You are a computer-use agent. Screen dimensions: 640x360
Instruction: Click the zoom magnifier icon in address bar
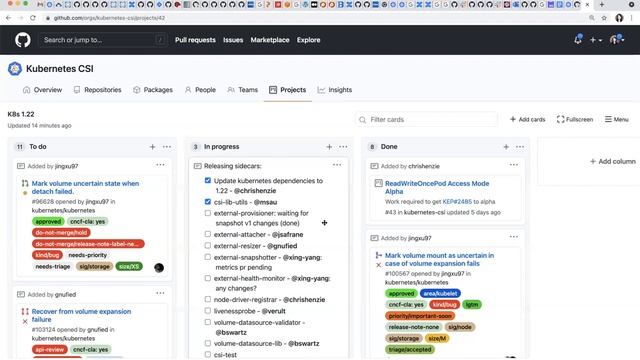click(592, 18)
